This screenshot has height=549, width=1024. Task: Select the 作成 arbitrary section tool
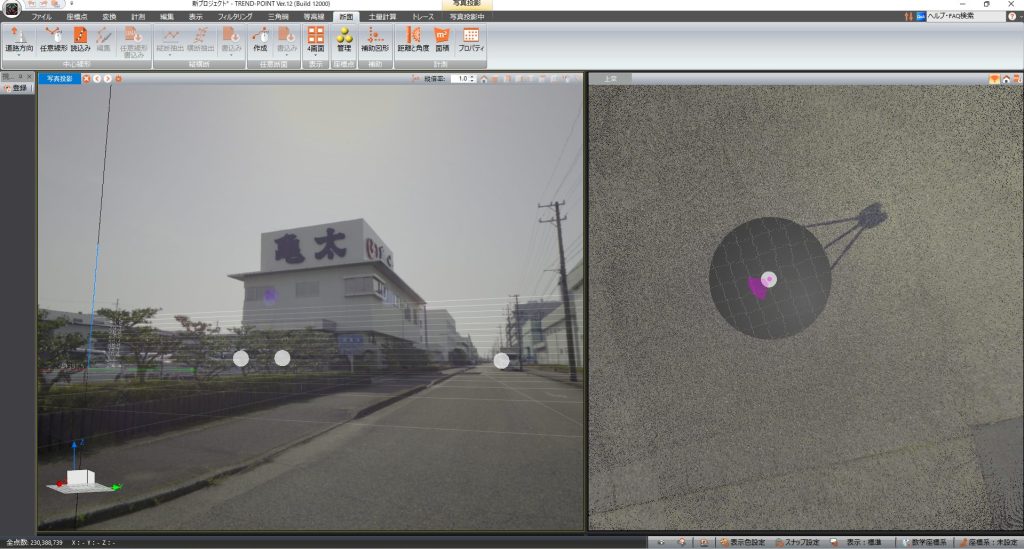(260, 36)
